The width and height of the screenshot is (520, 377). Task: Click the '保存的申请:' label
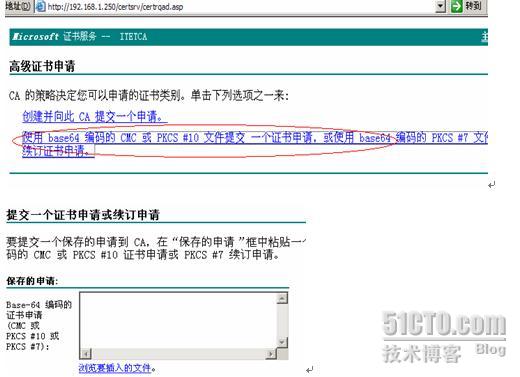click(x=32, y=281)
